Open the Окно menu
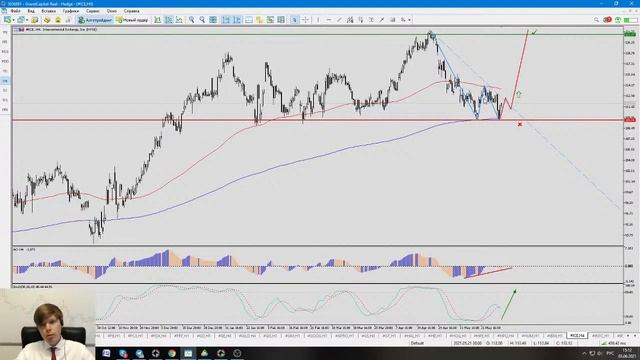Image resolution: width=640 pixels, height=360 pixels. pyautogui.click(x=111, y=11)
